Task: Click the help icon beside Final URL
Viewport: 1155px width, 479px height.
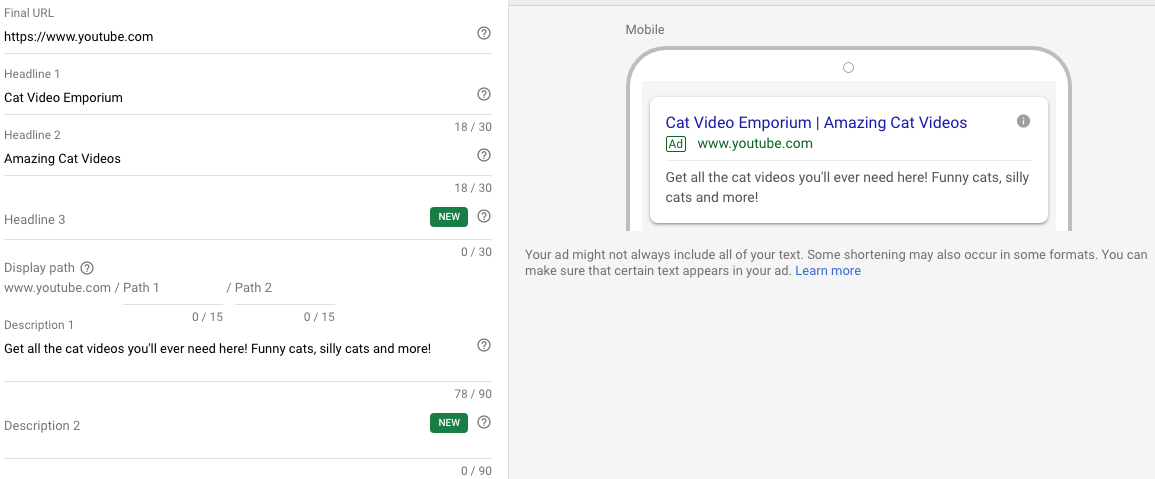Action: pos(484,34)
